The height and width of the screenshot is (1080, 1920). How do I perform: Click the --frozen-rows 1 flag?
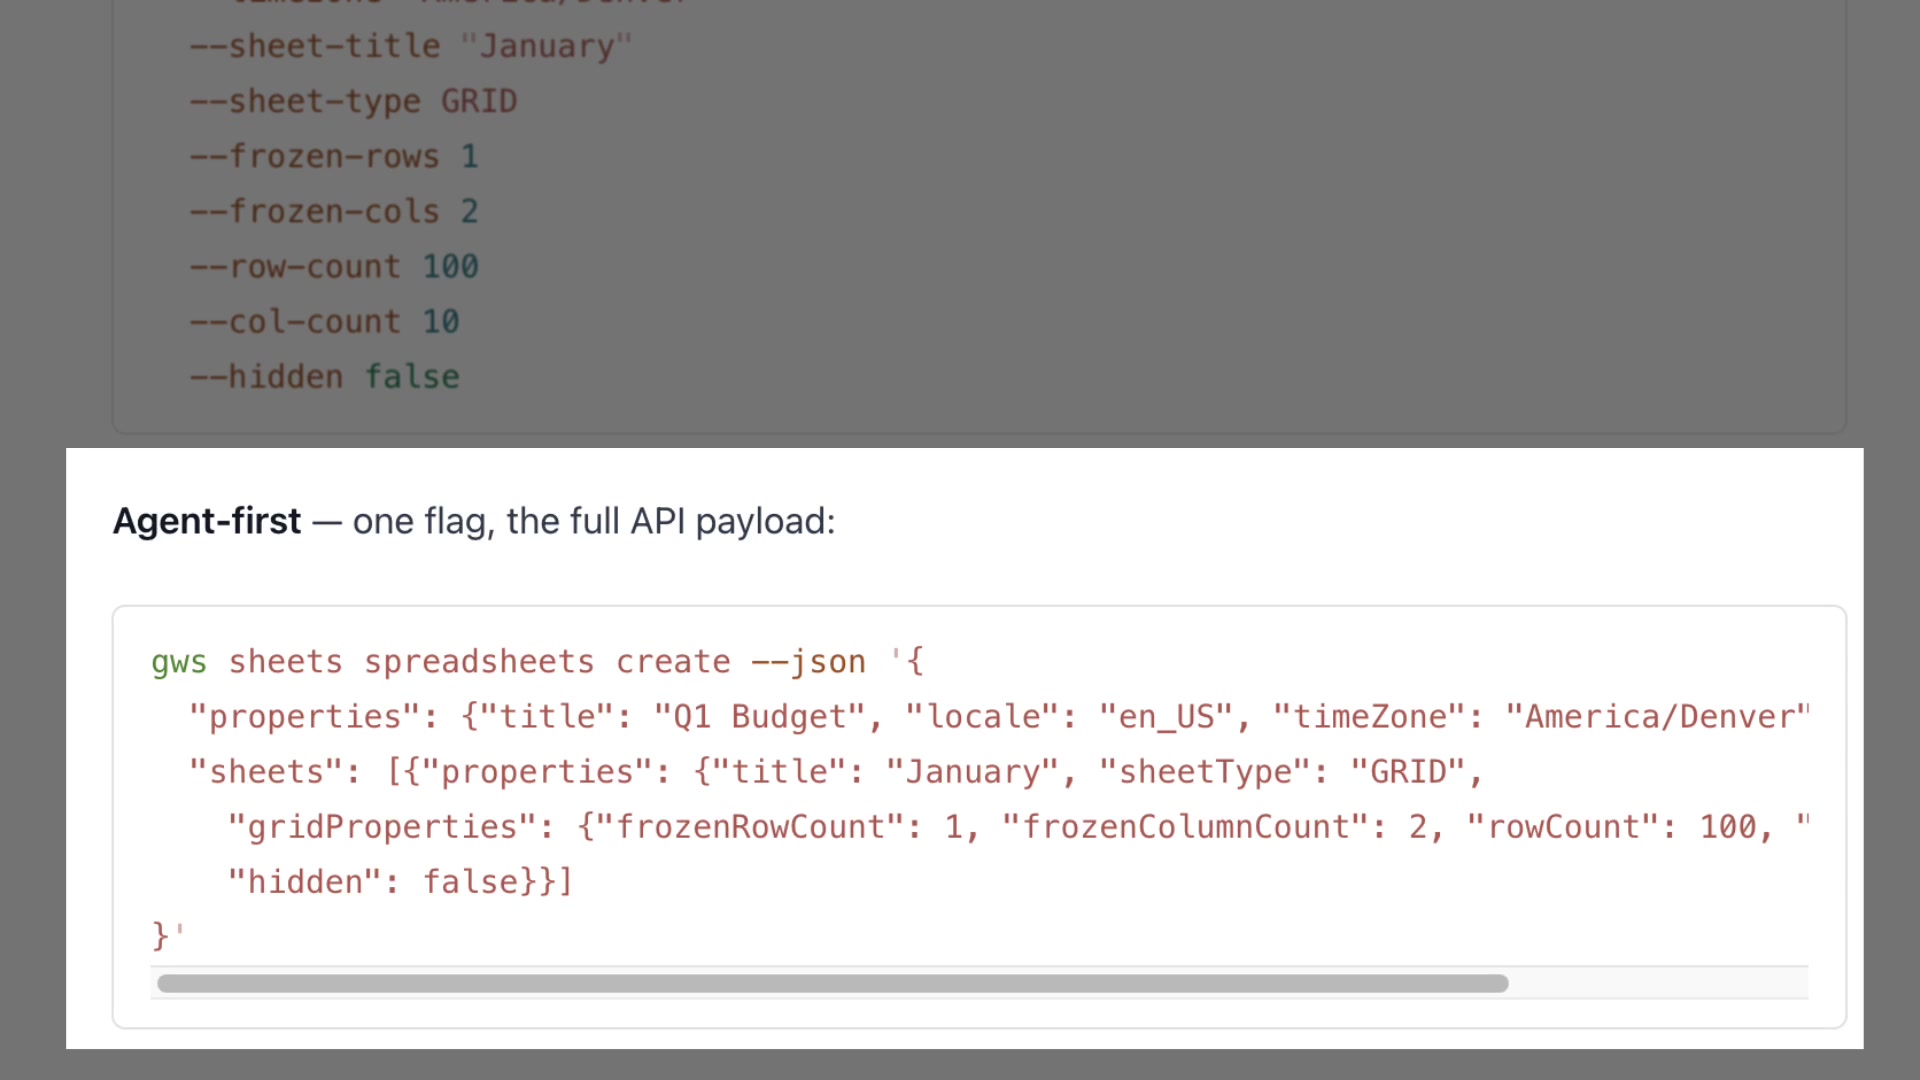(x=334, y=155)
